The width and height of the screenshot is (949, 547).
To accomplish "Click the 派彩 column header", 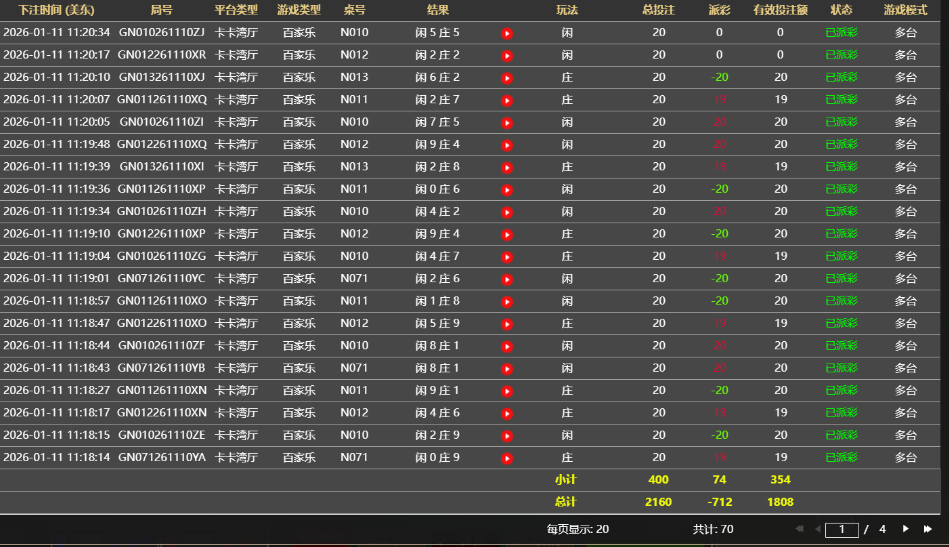I will pos(719,10).
